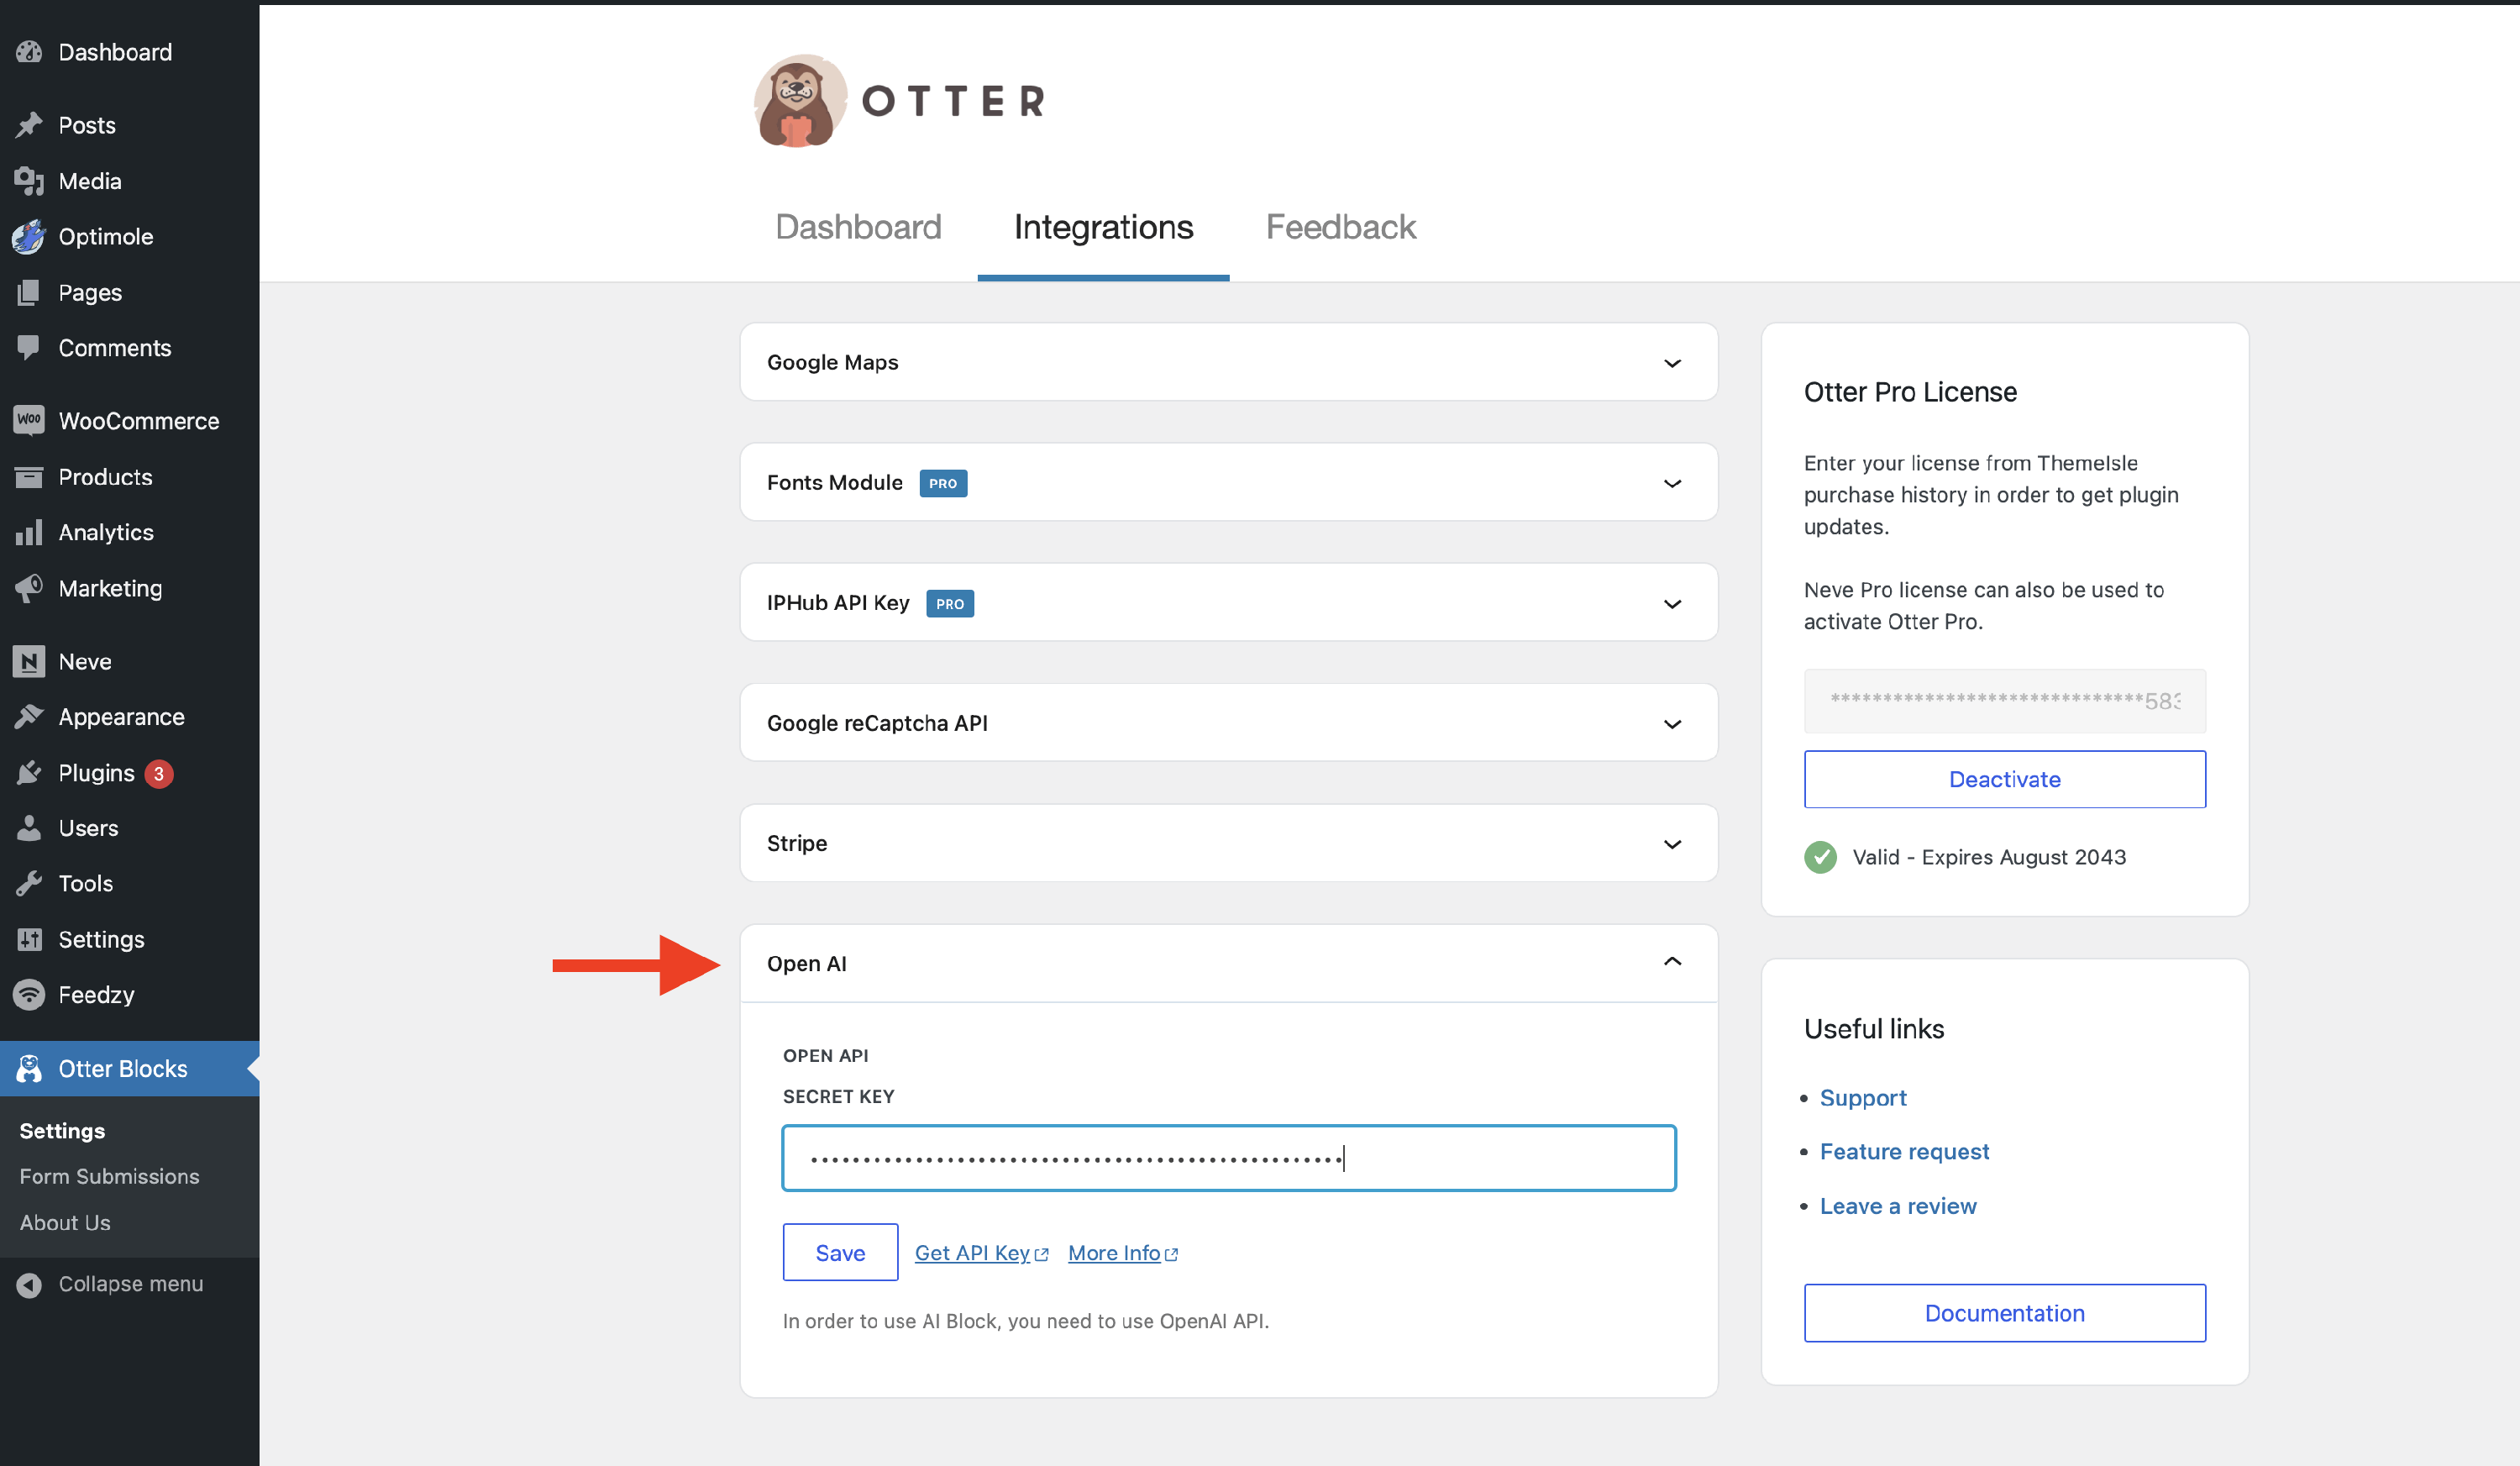Image resolution: width=2520 pixels, height=1466 pixels.
Task: Switch to the Otter Dashboard tab
Action: tap(858, 227)
